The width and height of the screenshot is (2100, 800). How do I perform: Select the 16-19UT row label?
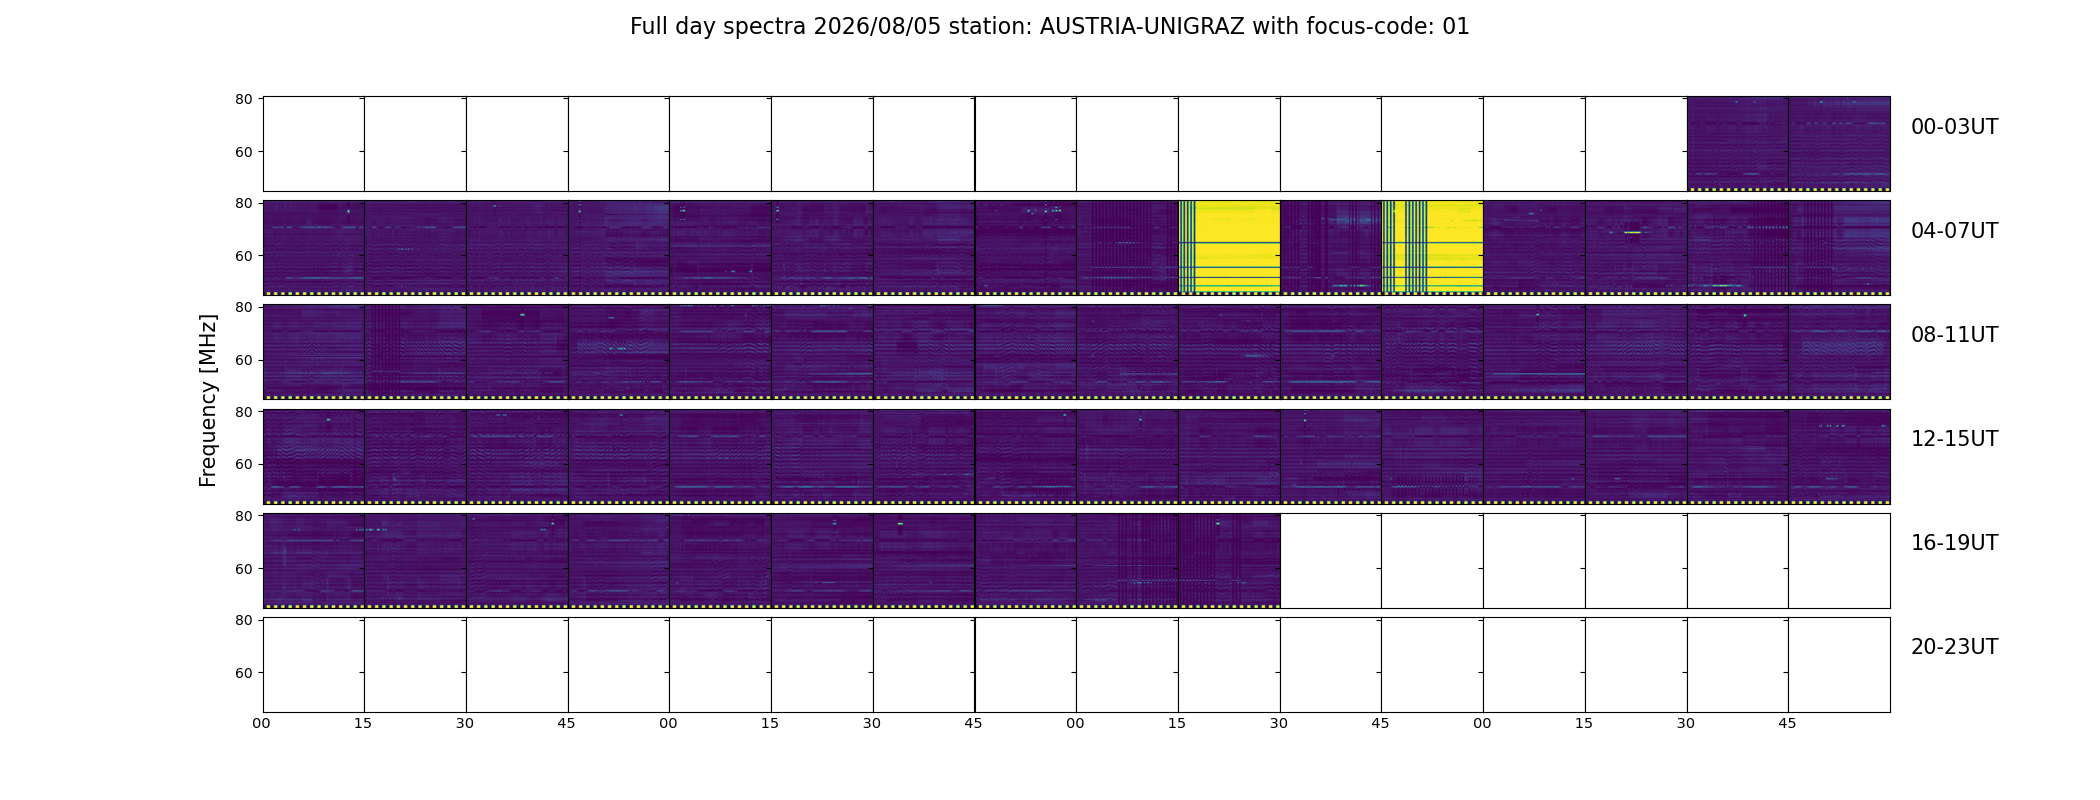1954,543
